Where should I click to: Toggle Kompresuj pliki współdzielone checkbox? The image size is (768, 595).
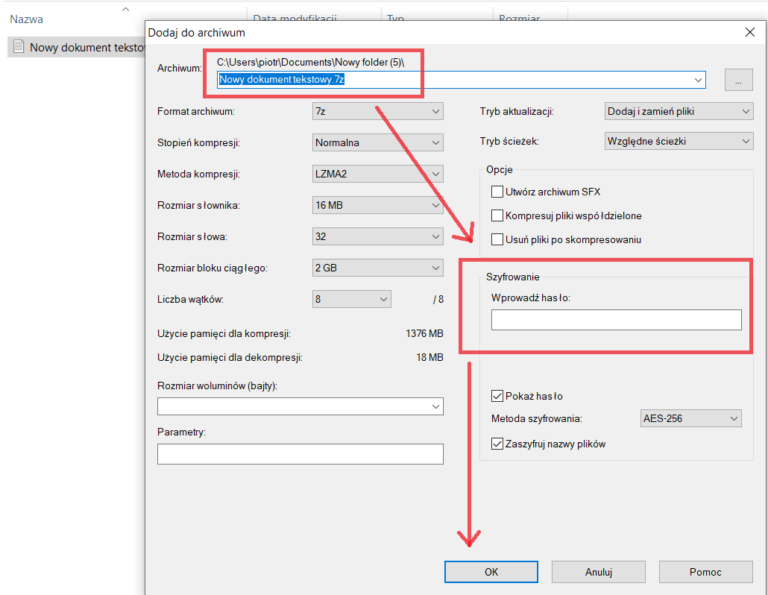pos(498,216)
